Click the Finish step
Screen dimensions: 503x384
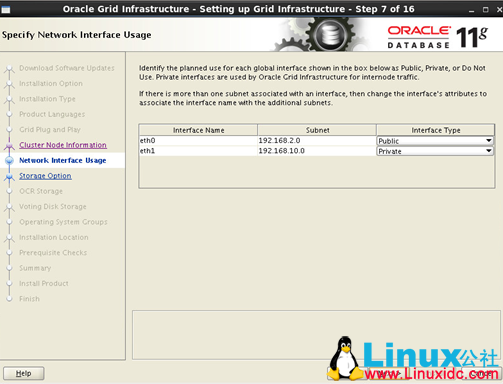tap(29, 299)
